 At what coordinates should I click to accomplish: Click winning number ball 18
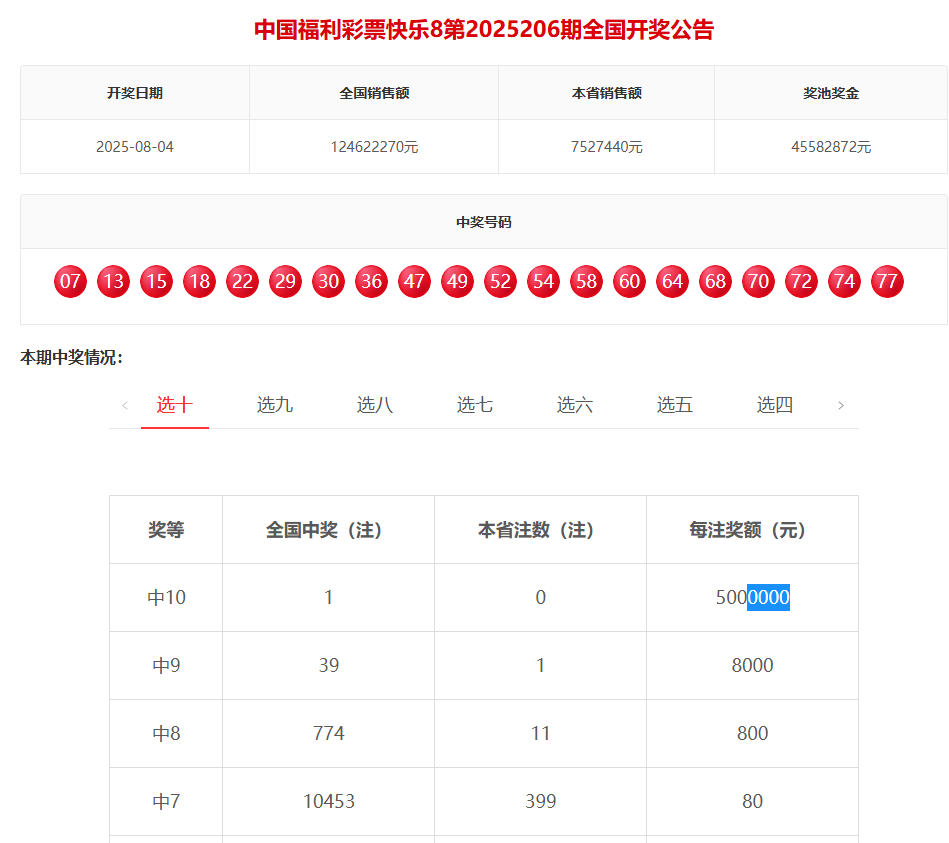[199, 281]
